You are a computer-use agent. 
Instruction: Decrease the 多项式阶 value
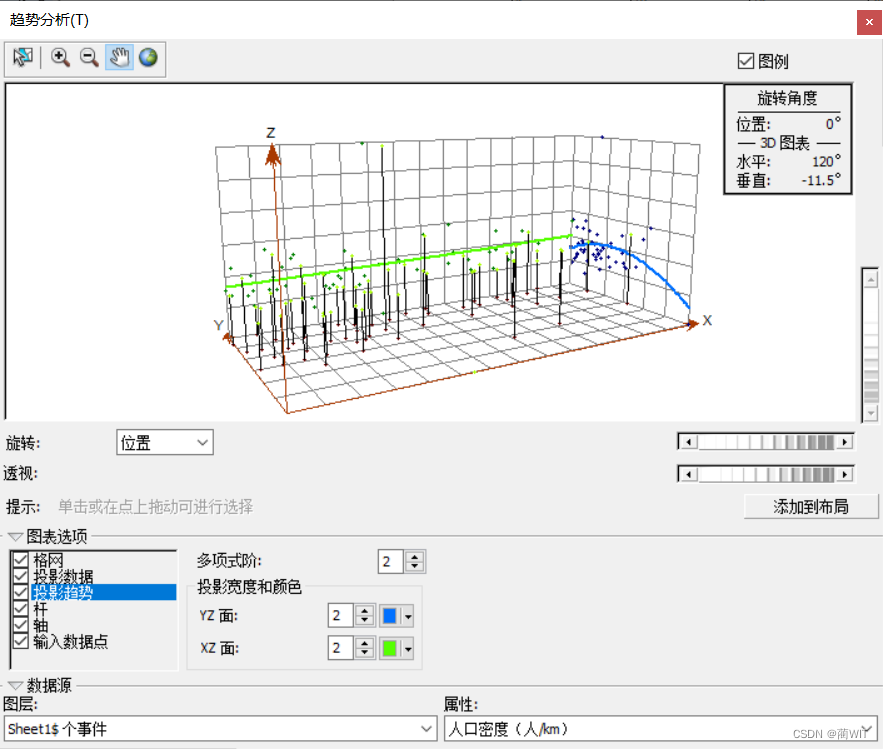[x=415, y=567]
